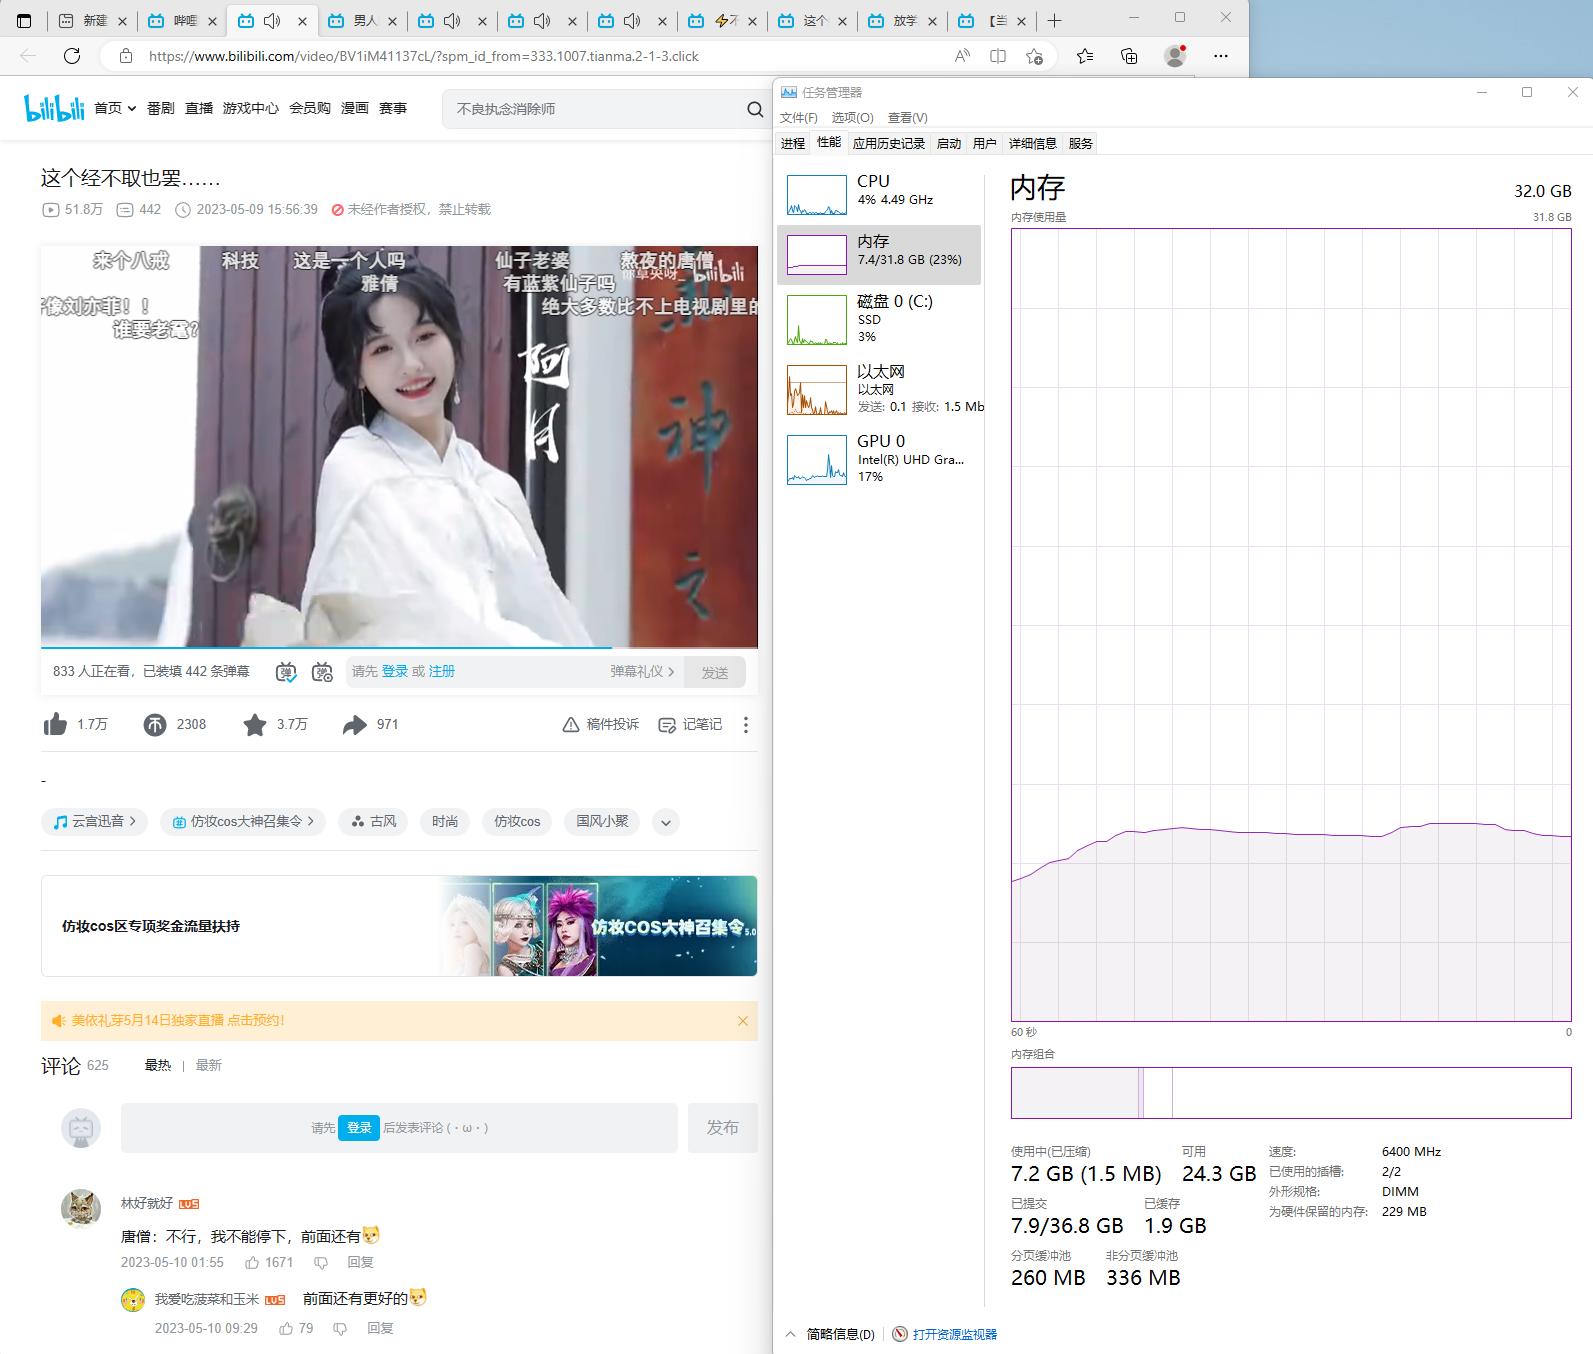Click the share arrow icon
This screenshot has width=1593, height=1354.
pyautogui.click(x=354, y=725)
